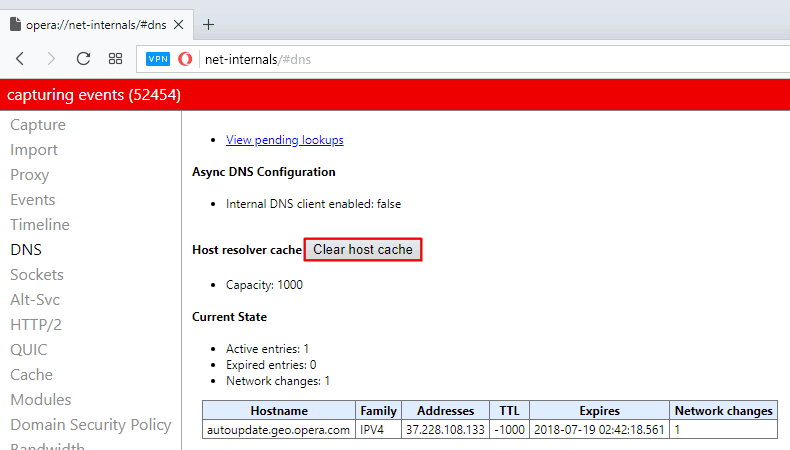This screenshot has height=450, width=790.
Task: Click the Expired entries: 0 line
Action: tap(271, 365)
